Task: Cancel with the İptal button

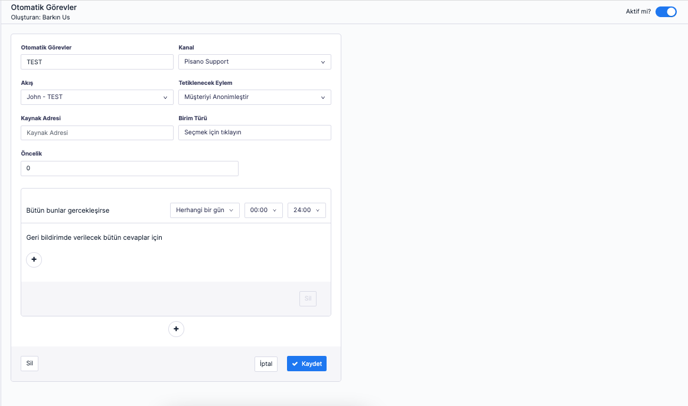Action: tap(266, 364)
